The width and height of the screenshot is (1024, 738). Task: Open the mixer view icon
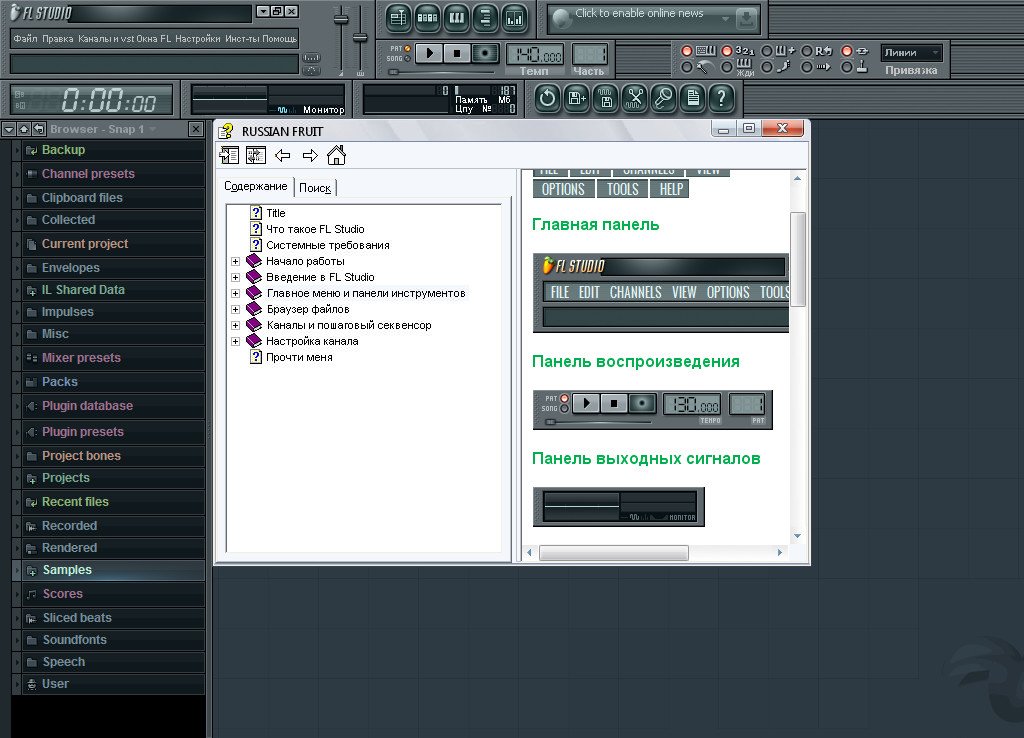(514, 17)
